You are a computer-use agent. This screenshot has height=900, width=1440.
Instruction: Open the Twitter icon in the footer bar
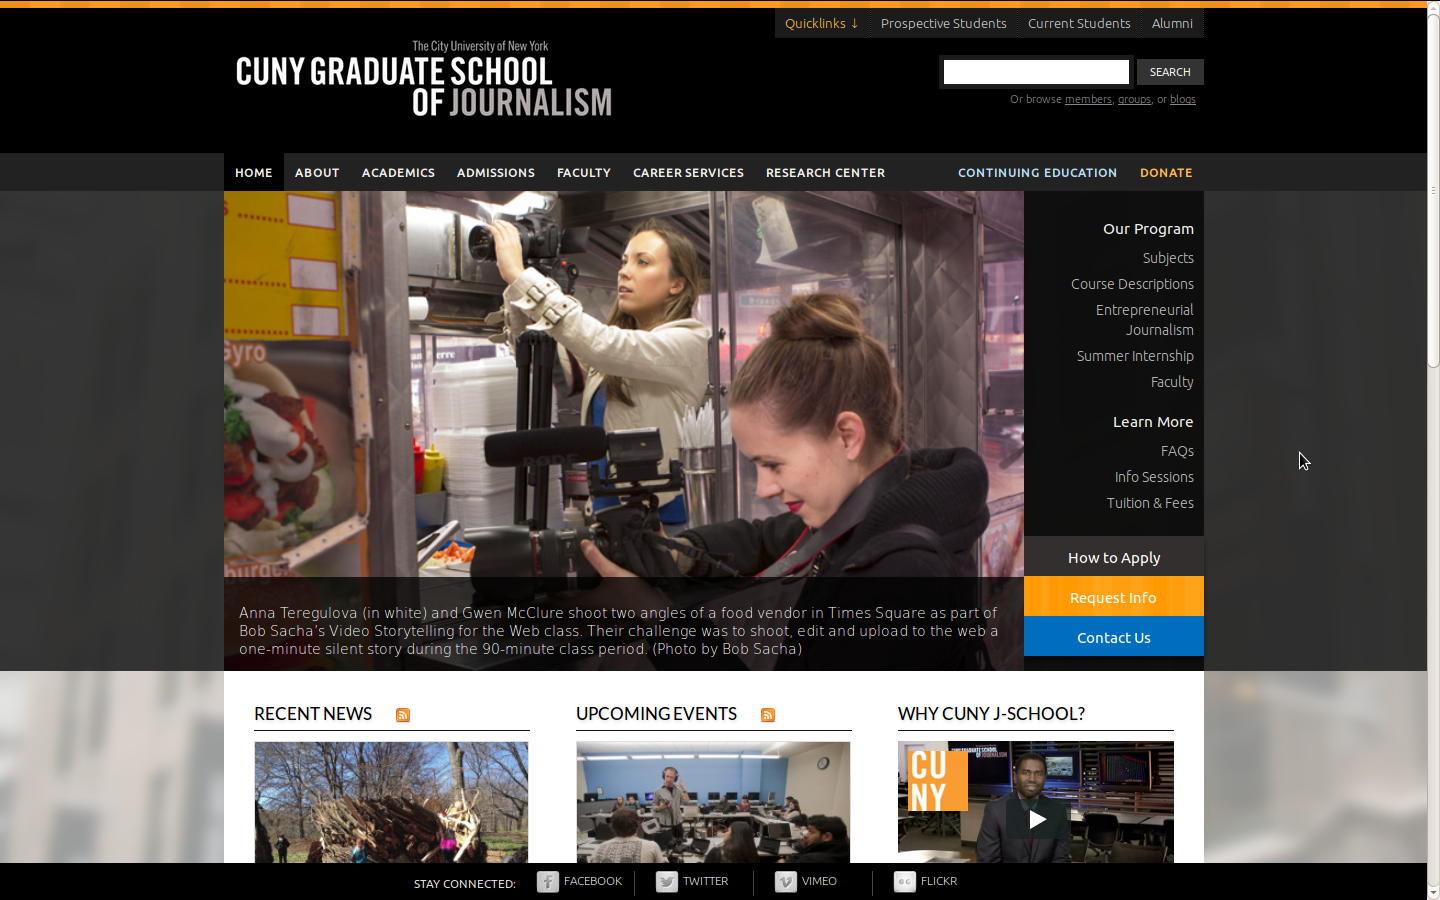[667, 882]
